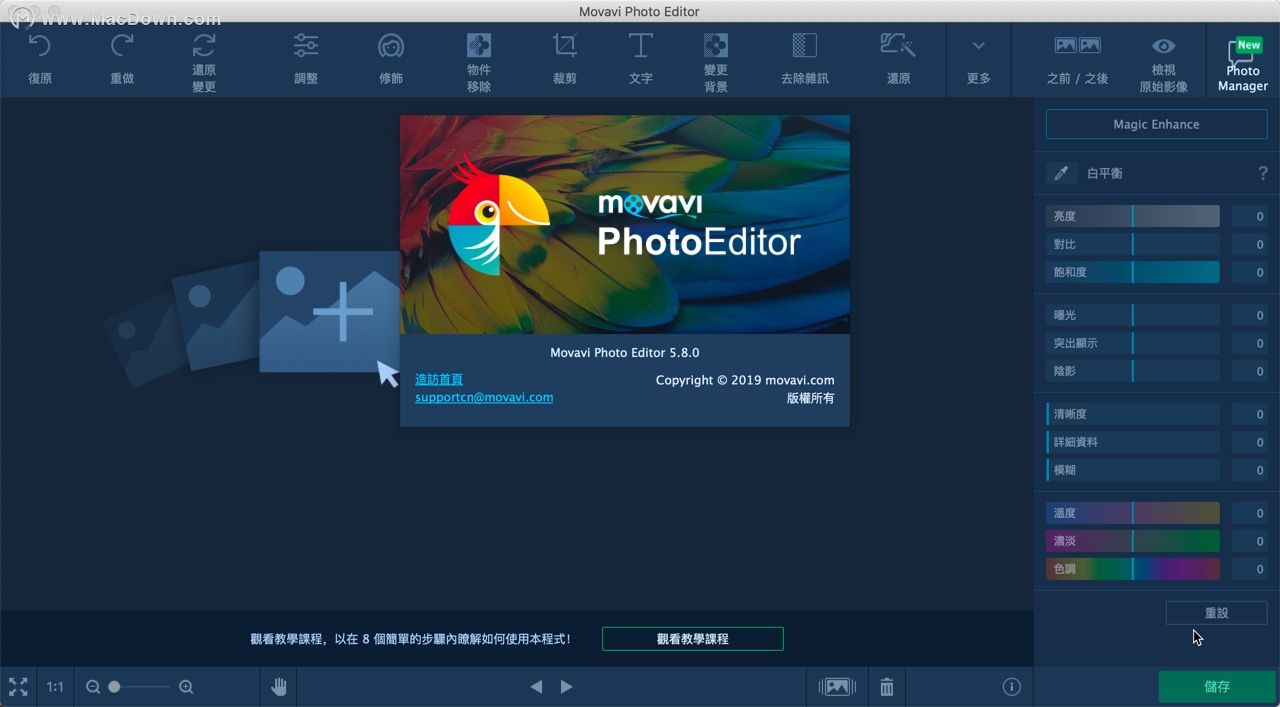Click the Hue (色調) value field
The width and height of the screenshot is (1280, 707).
[x=1250, y=569]
